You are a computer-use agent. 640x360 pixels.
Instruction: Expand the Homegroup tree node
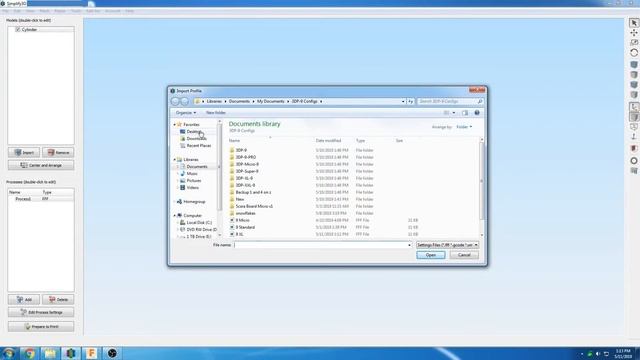coord(174,202)
